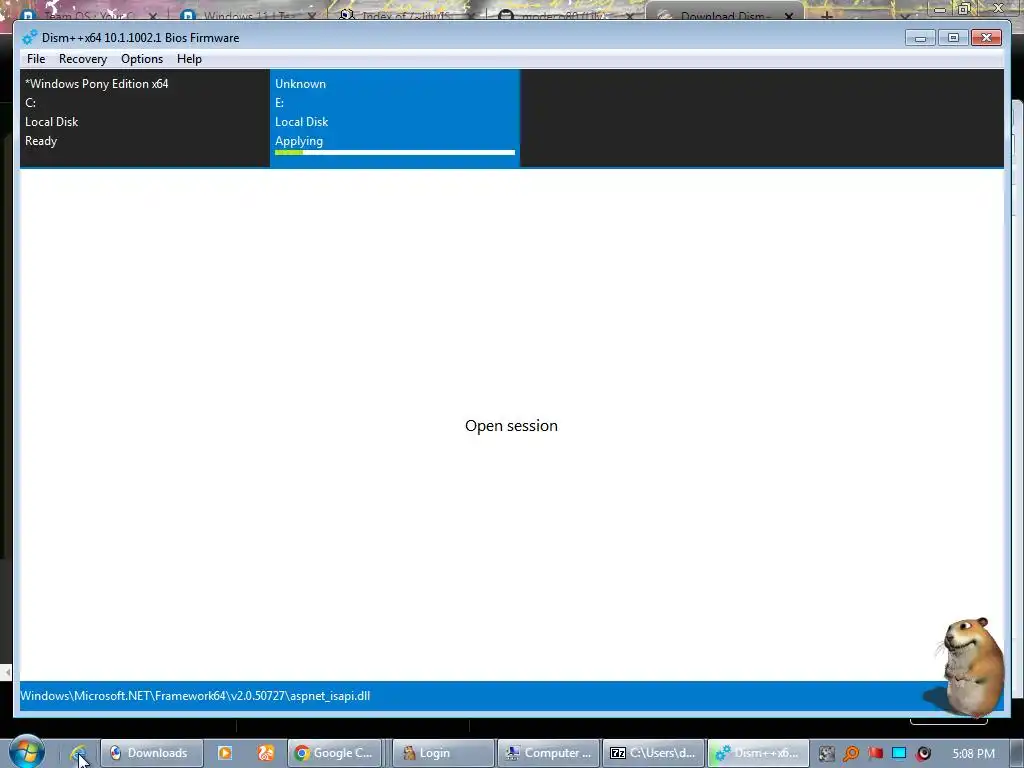Open the Help menu
Viewport: 1024px width, 768px height.
tap(189, 59)
